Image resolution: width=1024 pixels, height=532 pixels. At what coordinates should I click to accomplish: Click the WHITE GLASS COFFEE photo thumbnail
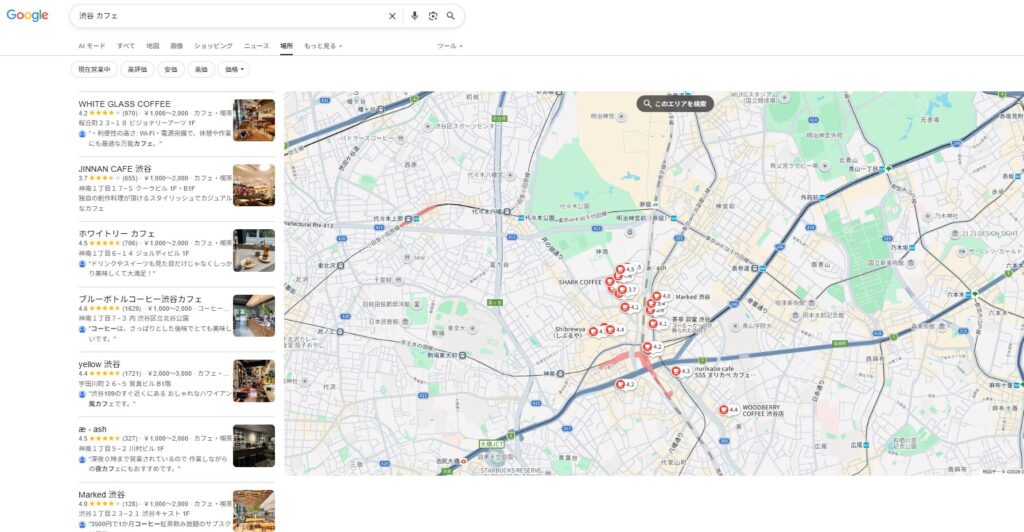[254, 120]
